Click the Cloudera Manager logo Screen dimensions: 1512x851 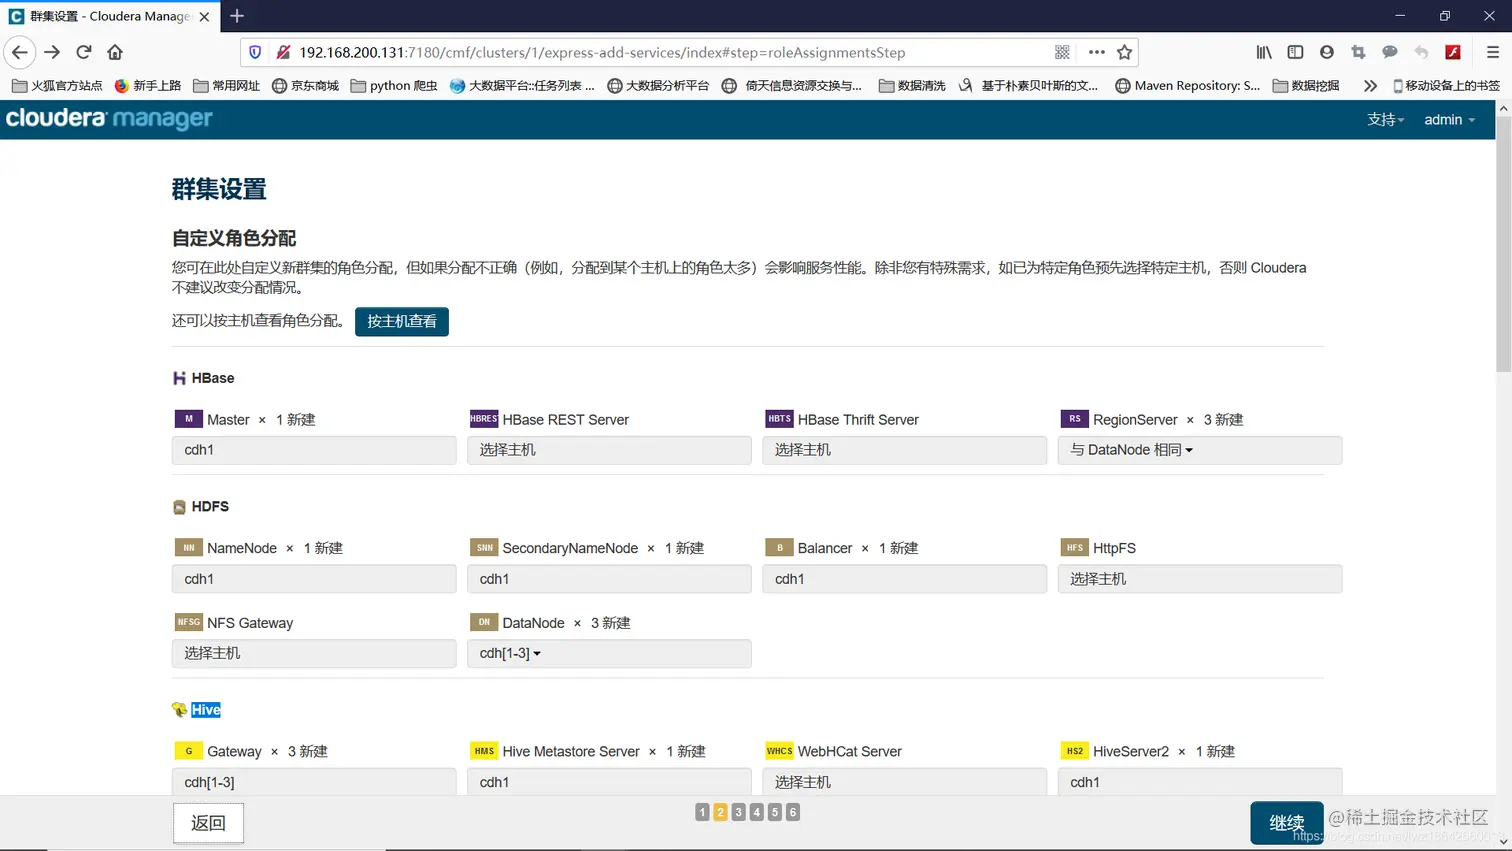point(109,118)
